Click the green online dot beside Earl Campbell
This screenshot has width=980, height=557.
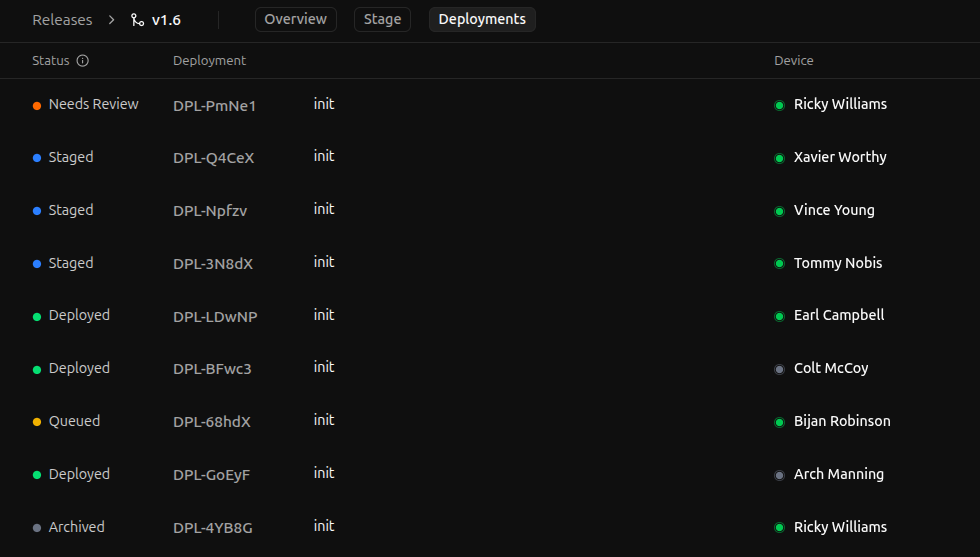pos(779,316)
